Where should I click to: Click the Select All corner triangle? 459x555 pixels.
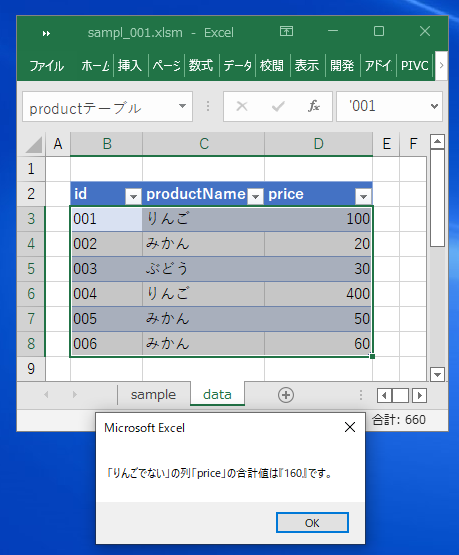(34, 144)
